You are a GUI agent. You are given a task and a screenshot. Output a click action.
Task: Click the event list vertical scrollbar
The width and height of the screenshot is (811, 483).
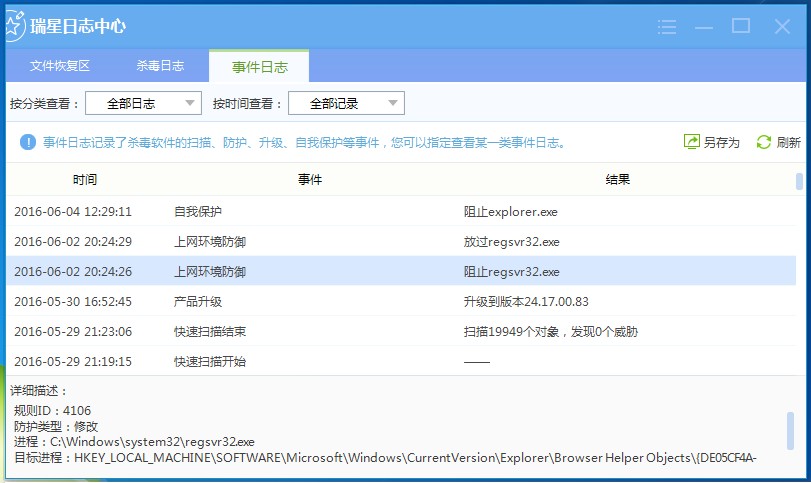pyautogui.click(x=799, y=182)
